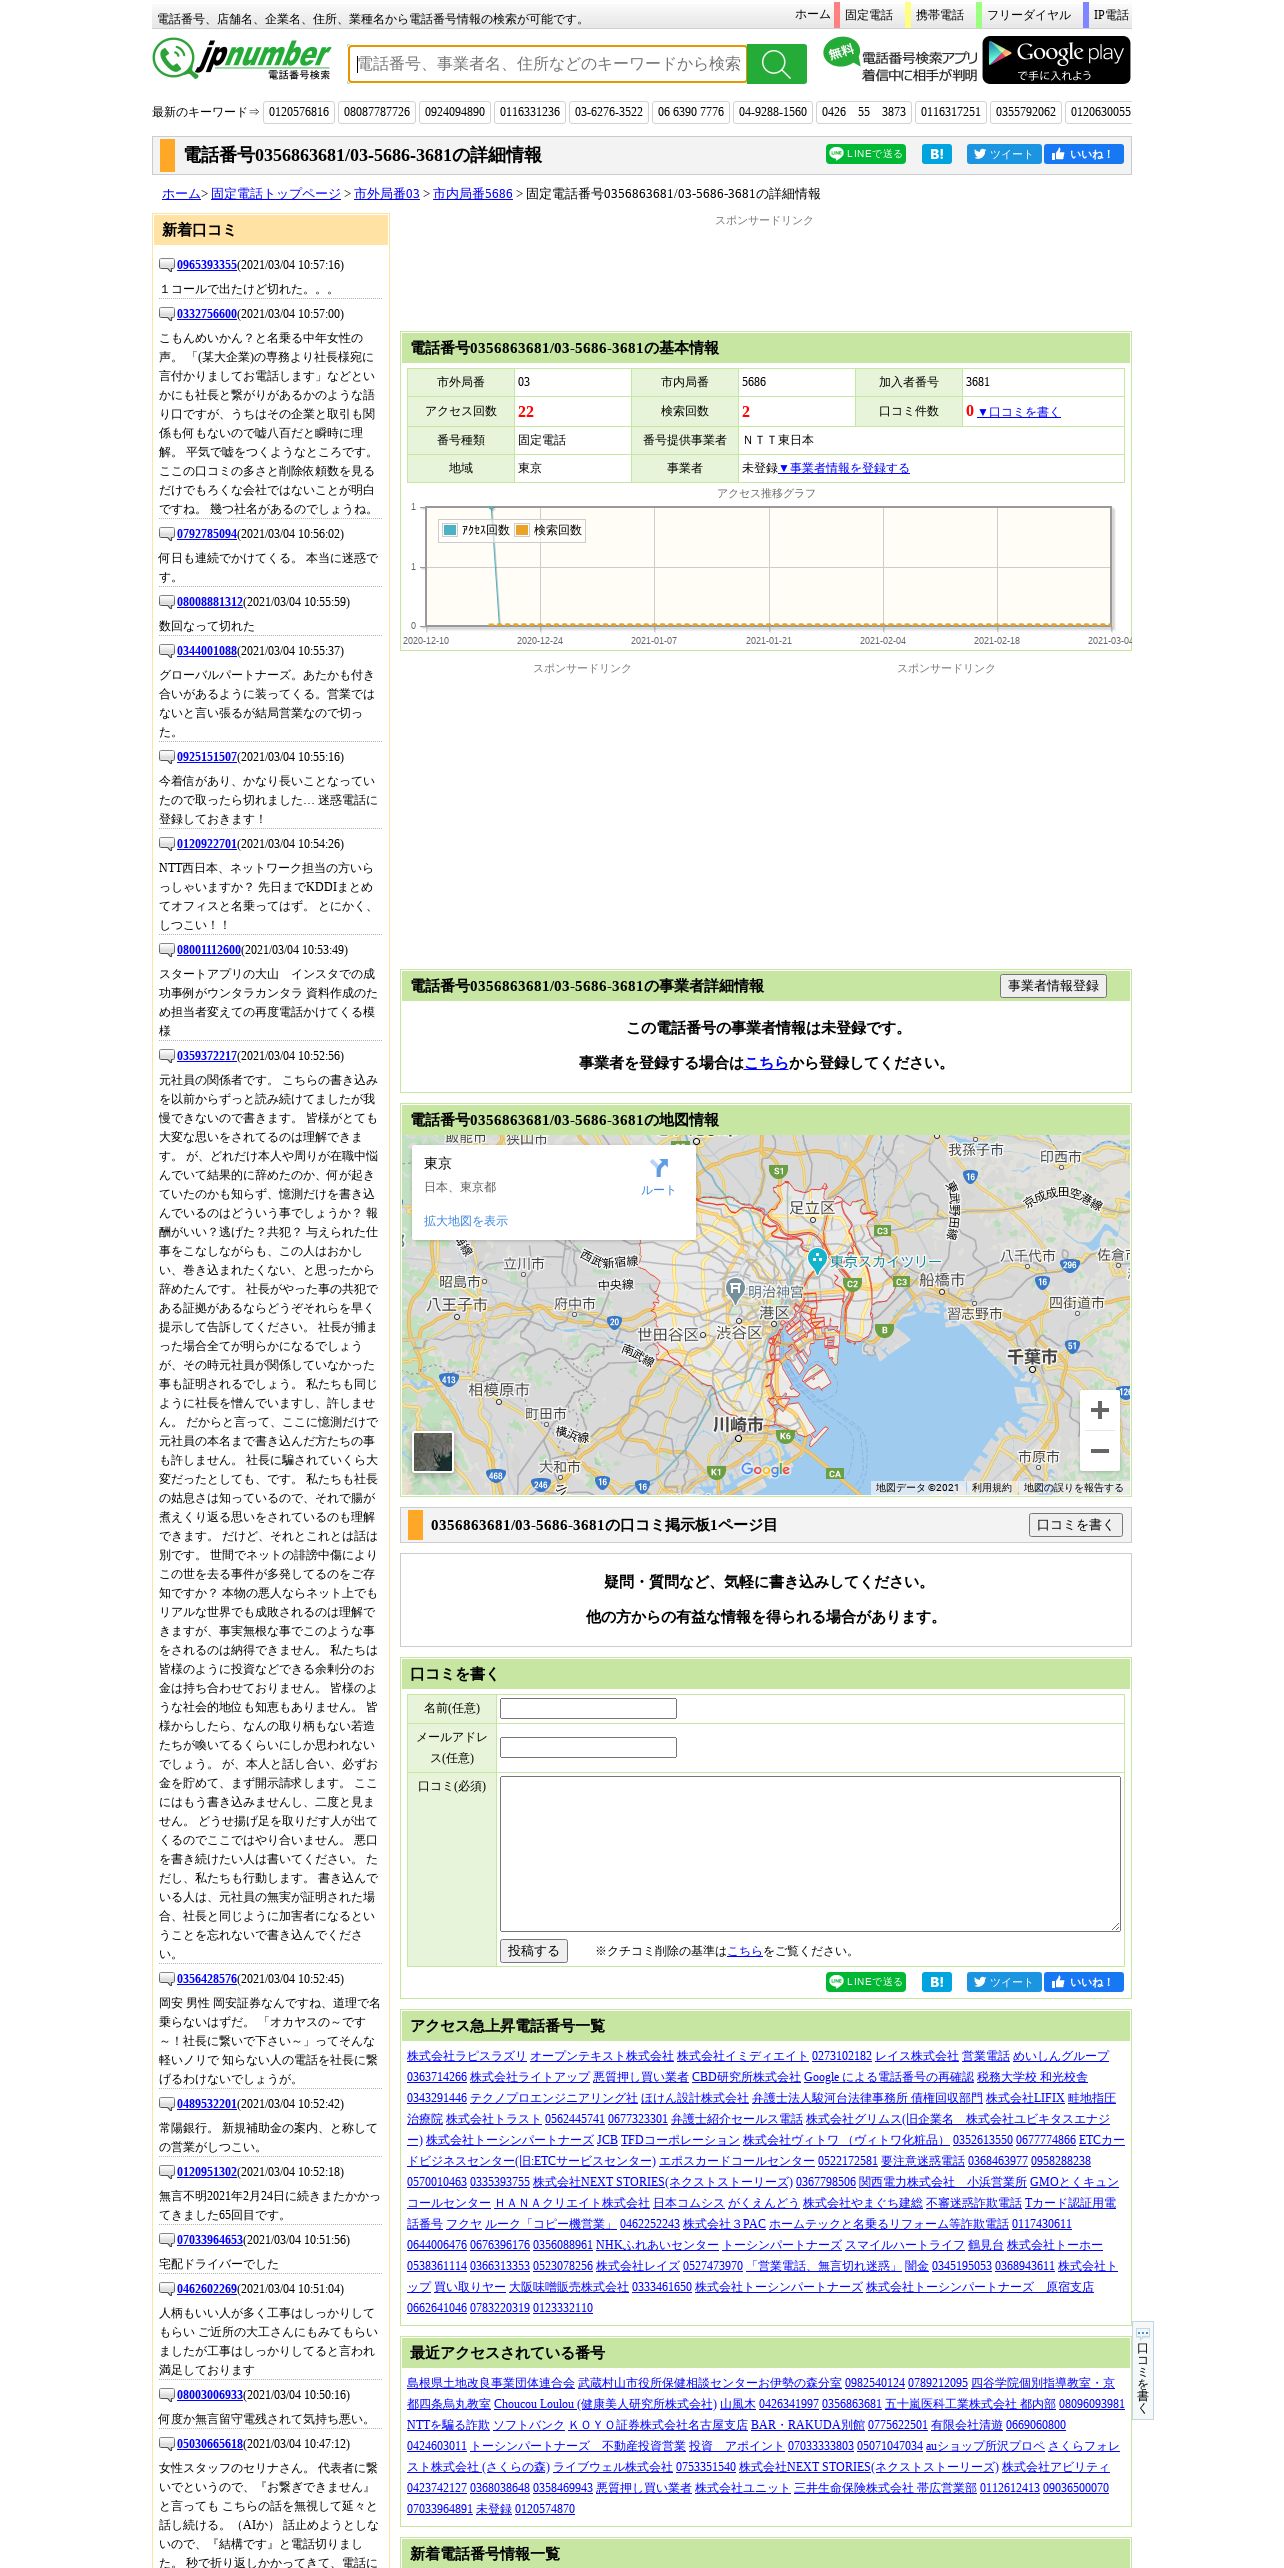Toggle 検索回数 legend in the graph
1284x2568 pixels.
(x=548, y=530)
